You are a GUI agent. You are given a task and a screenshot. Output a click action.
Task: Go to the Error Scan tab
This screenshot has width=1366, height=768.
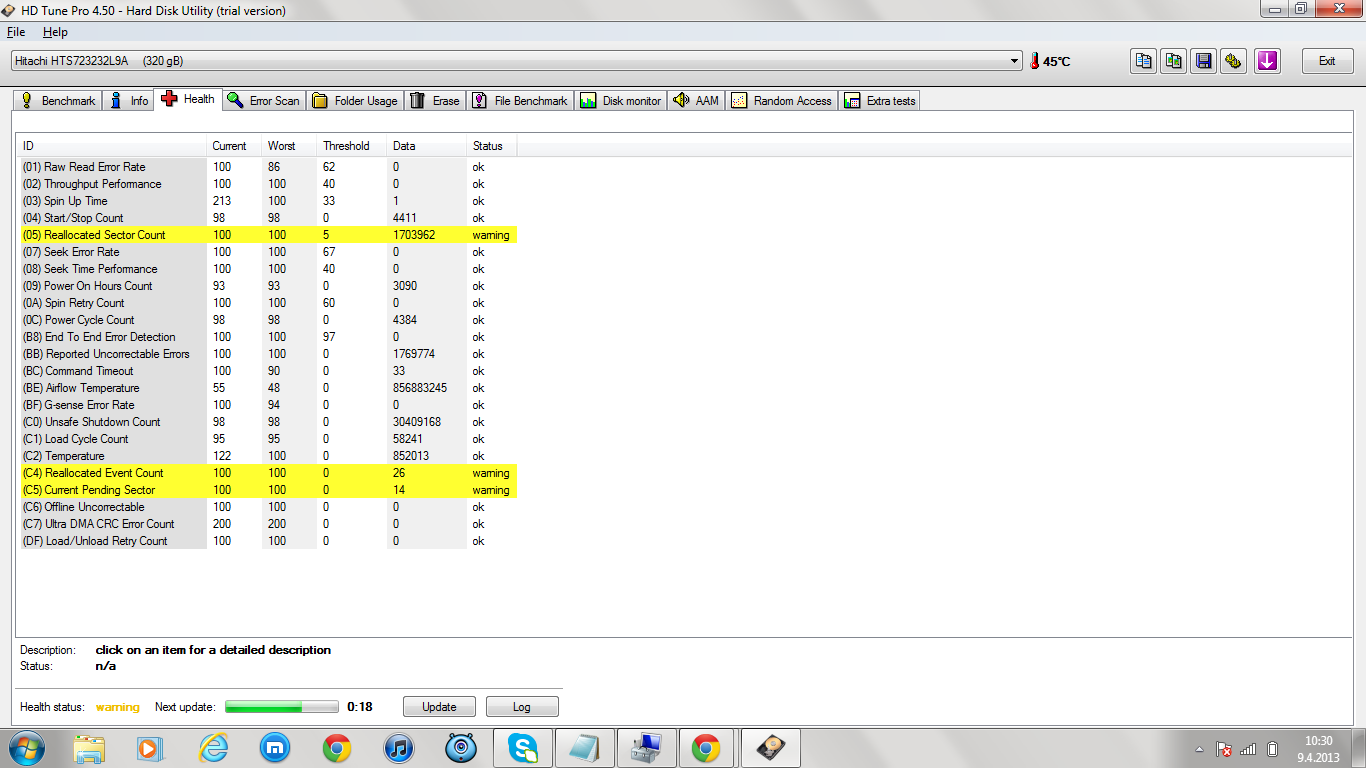264,101
